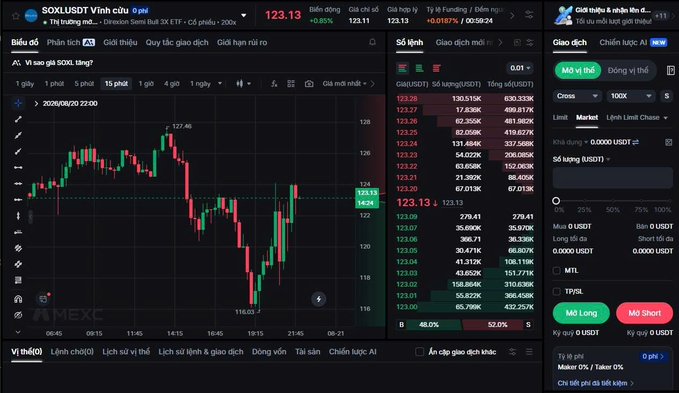Switch to Mở vị thế toggle

578,70
